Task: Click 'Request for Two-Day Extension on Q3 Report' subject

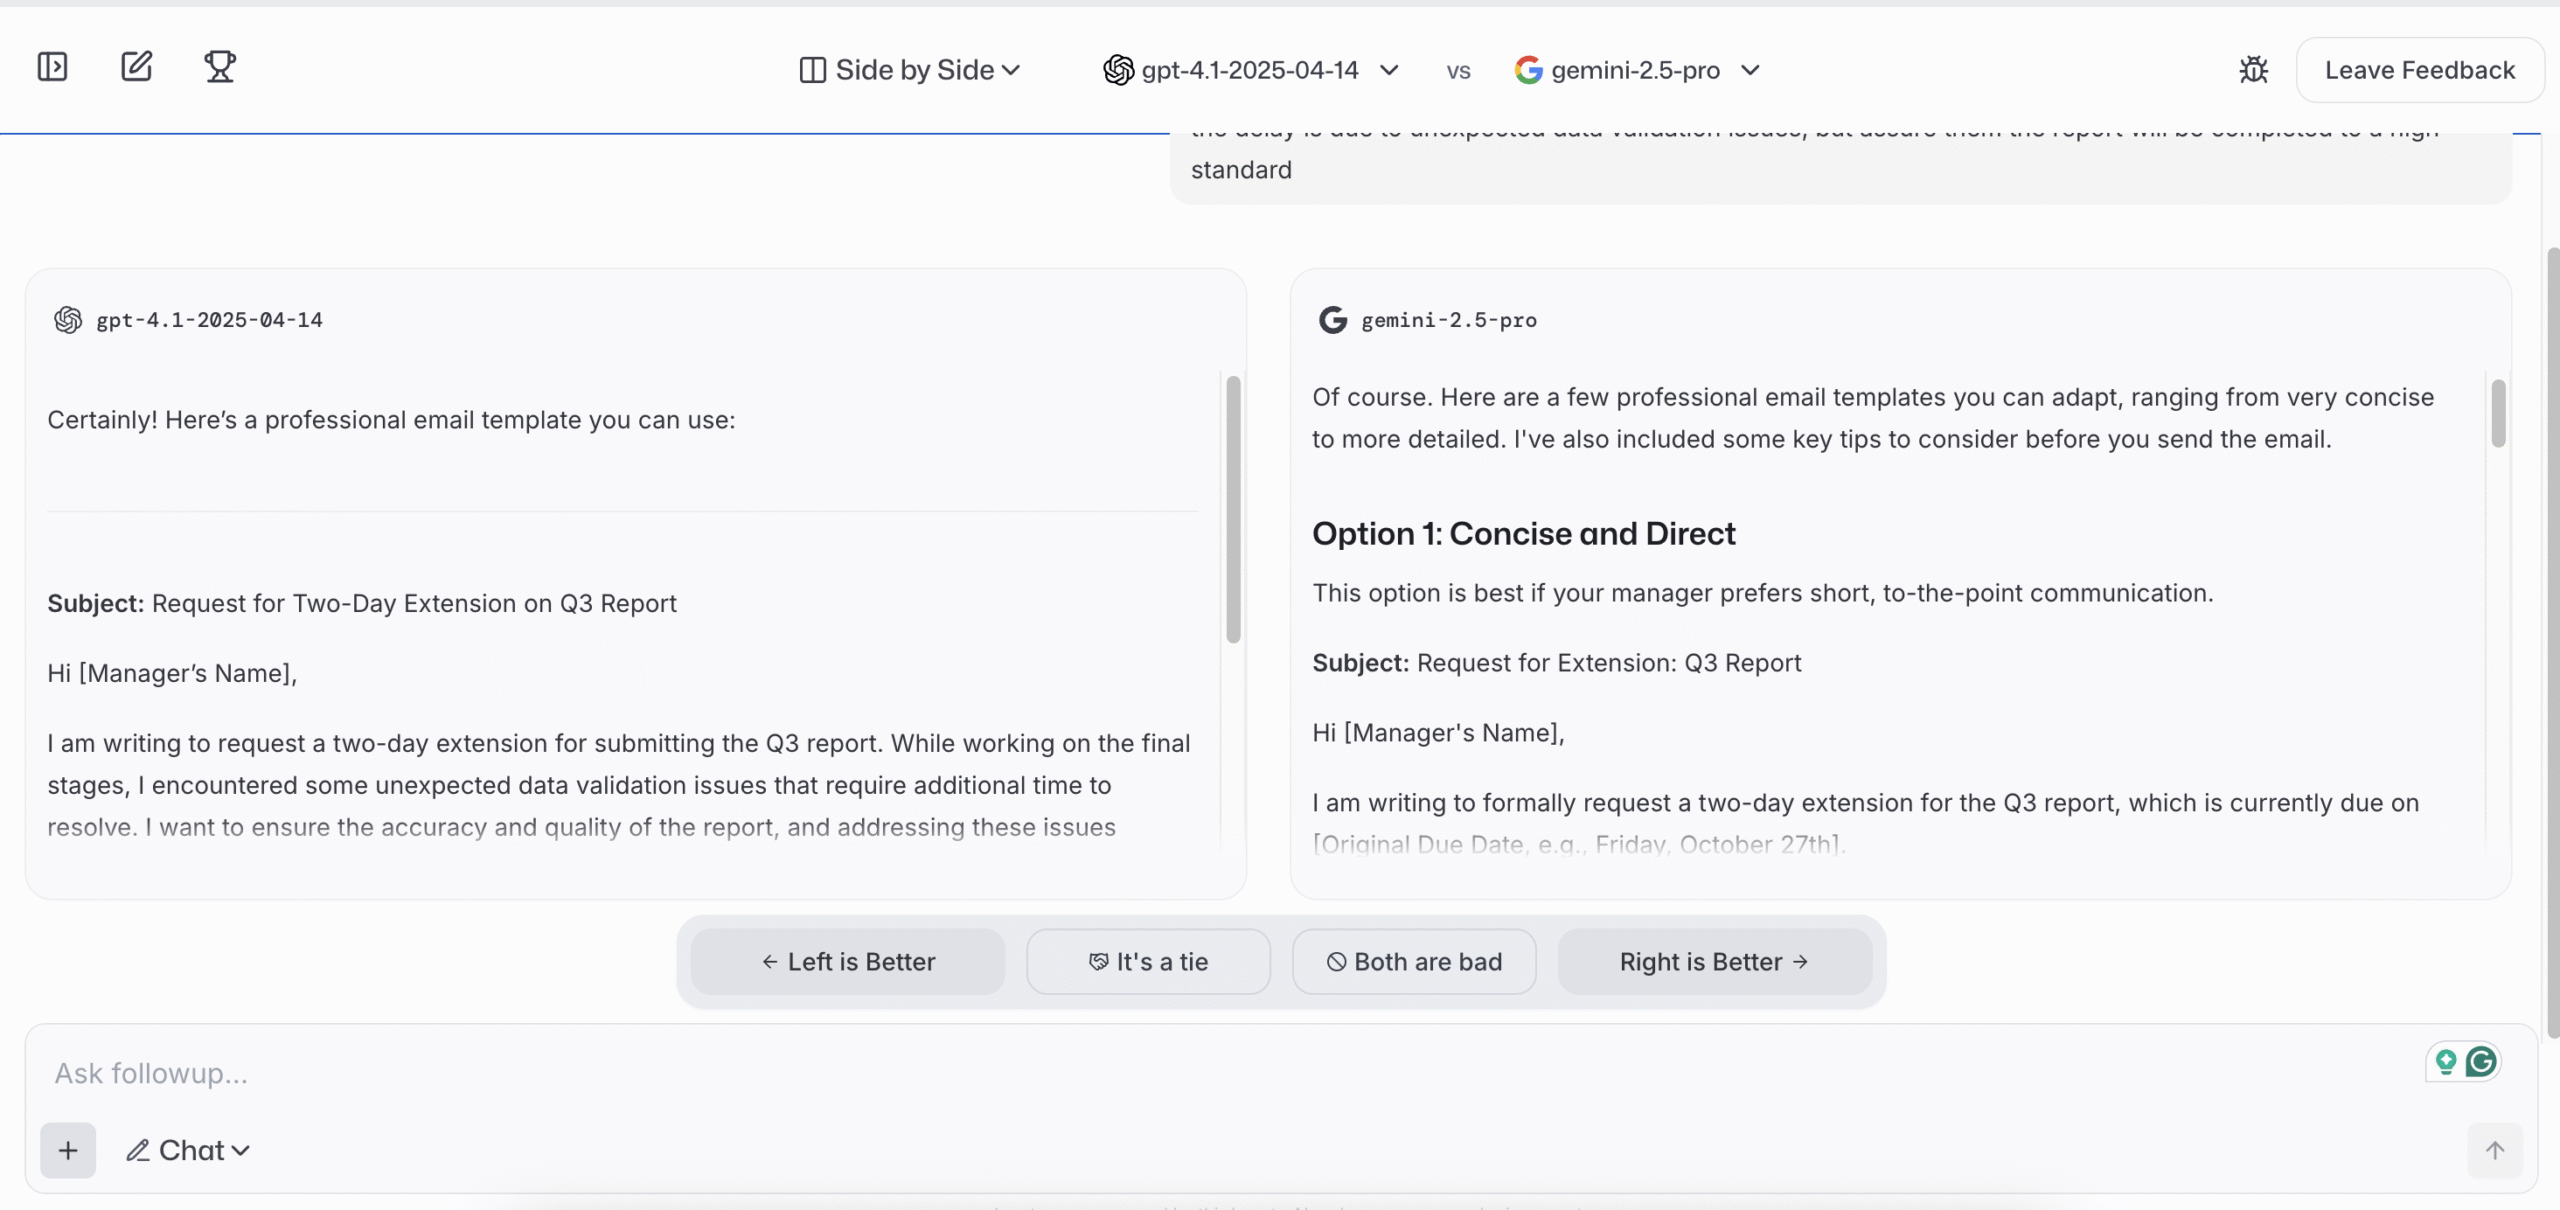Action: point(414,603)
